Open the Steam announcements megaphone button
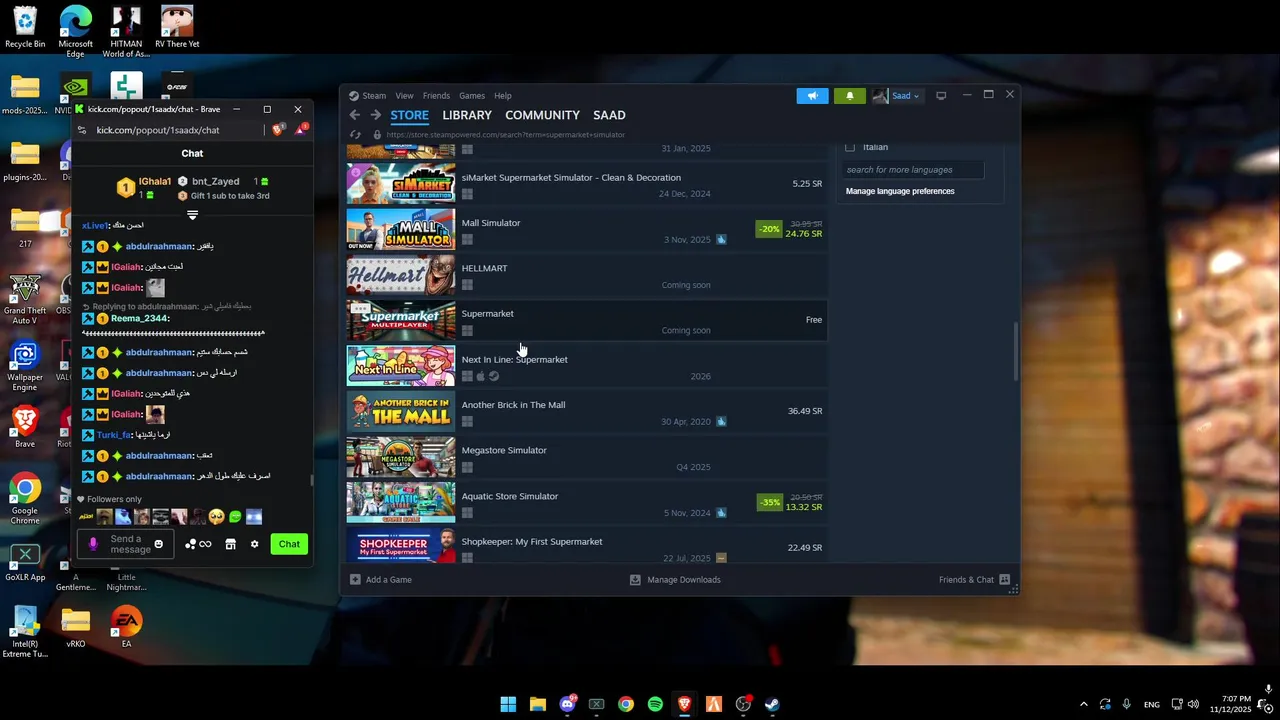Screen dimensions: 1280x720 (812, 96)
